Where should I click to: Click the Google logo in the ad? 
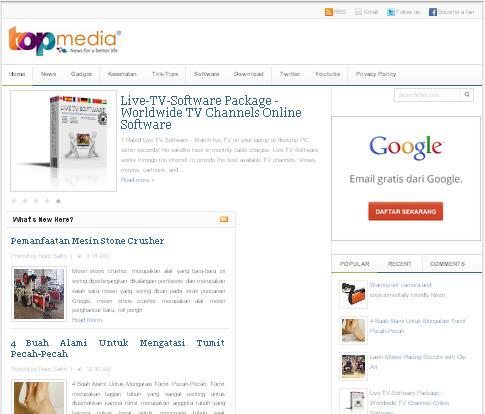pos(406,147)
